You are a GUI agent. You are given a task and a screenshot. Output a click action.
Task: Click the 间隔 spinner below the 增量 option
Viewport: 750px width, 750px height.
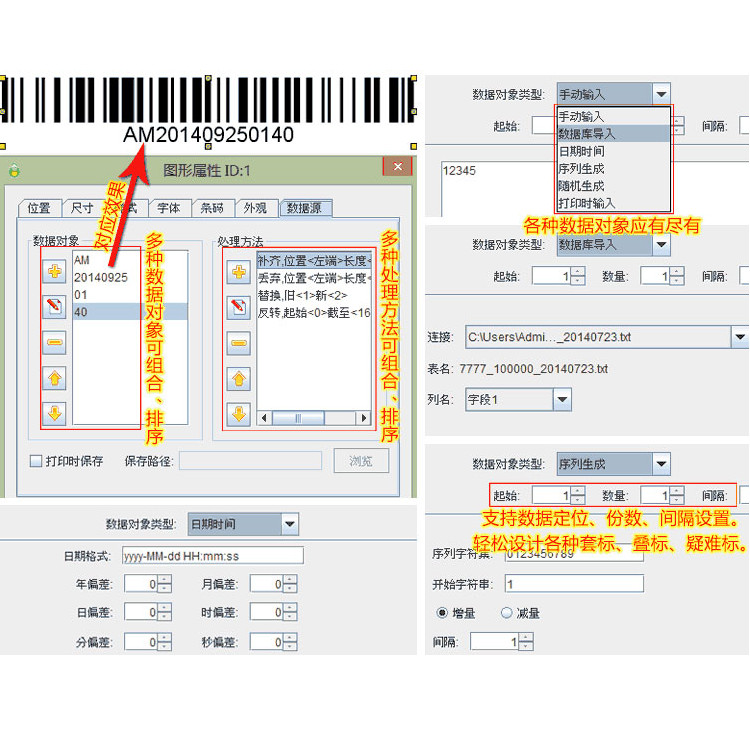(502, 641)
